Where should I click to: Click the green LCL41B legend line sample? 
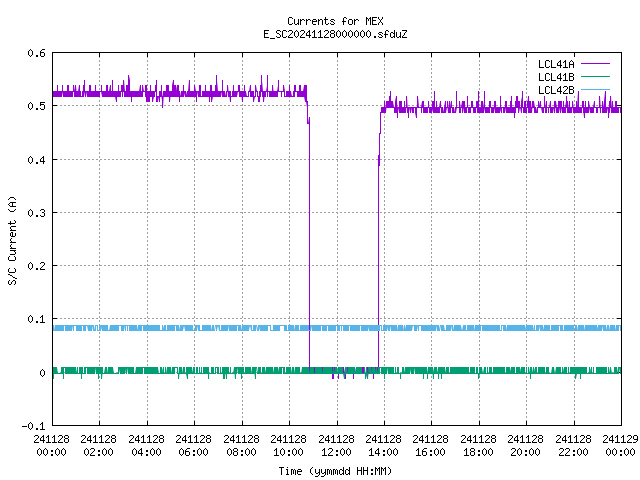coord(595,76)
